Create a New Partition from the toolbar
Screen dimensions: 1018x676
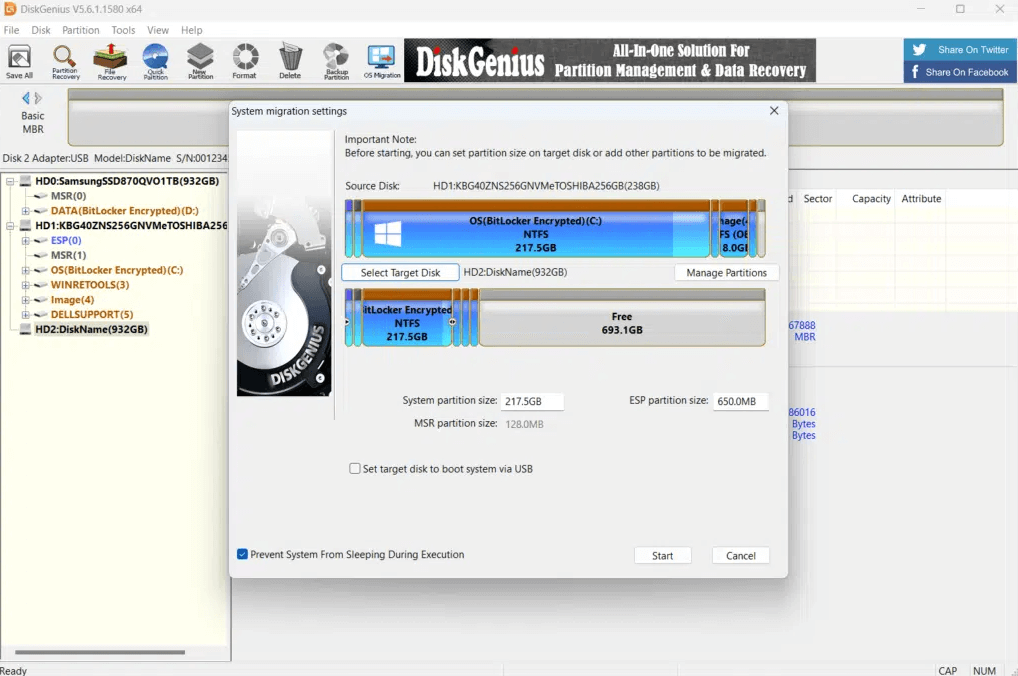(x=200, y=62)
